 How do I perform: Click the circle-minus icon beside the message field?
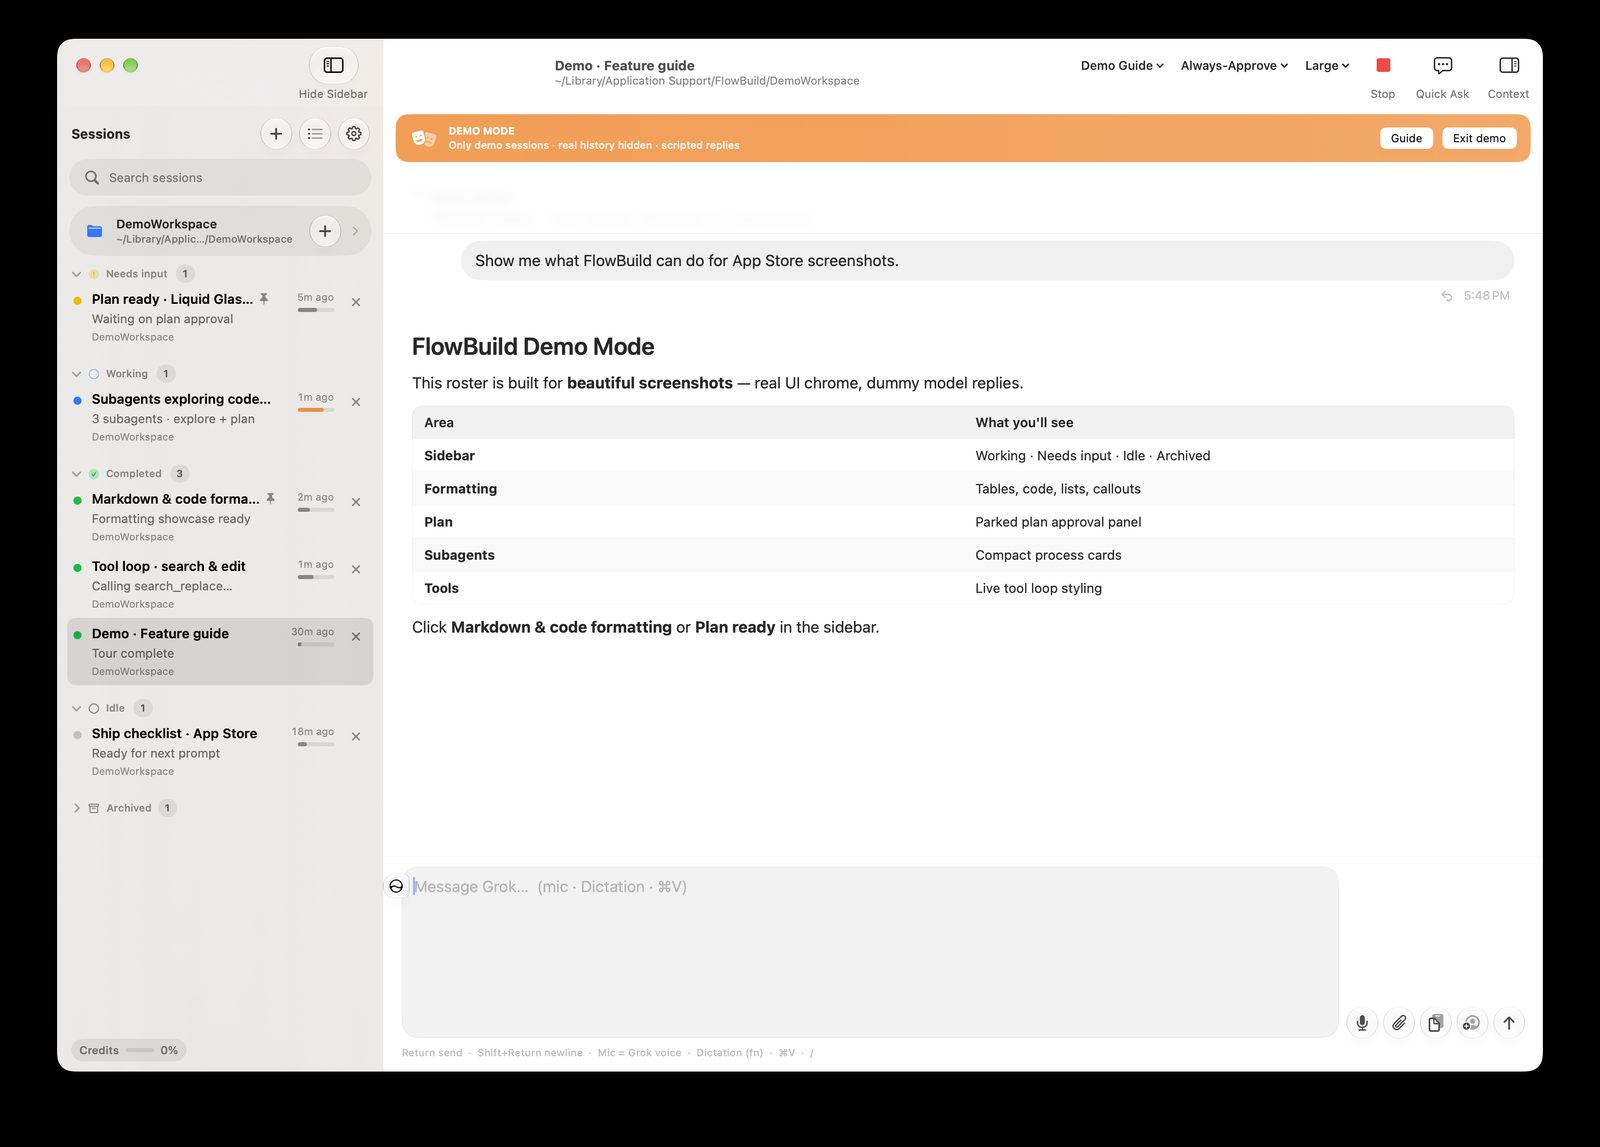[x=396, y=886]
